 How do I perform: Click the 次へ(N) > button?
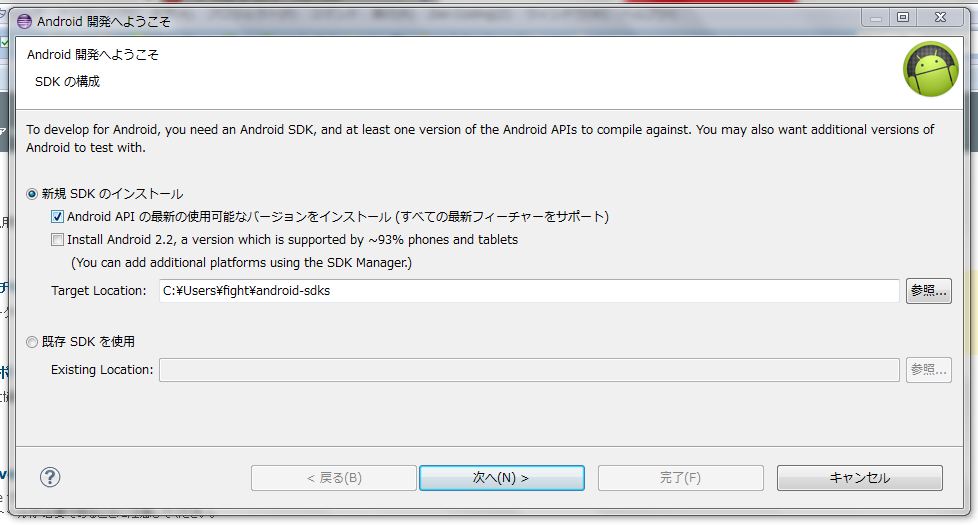click(501, 478)
